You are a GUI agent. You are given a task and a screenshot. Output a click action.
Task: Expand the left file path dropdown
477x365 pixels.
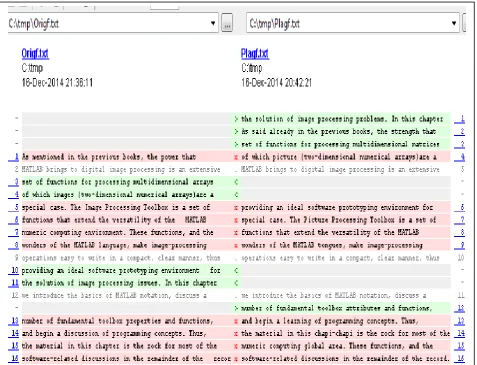pyautogui.click(x=213, y=23)
